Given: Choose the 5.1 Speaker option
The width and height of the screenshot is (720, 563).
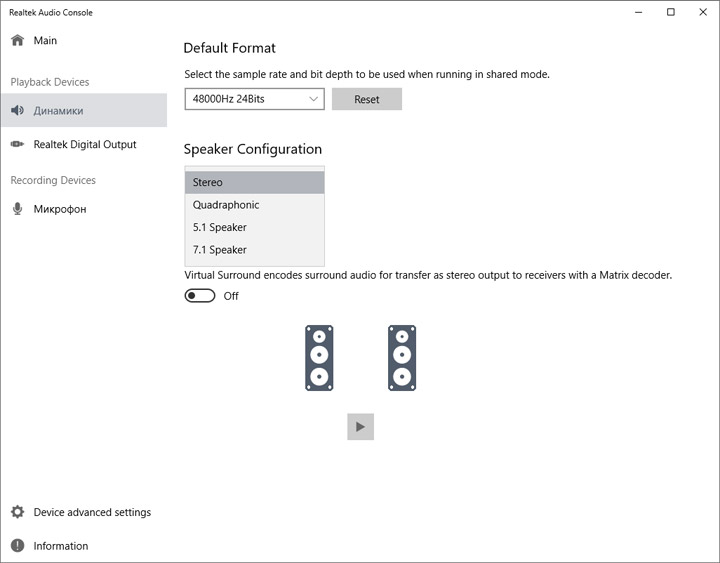Looking at the screenshot, I should (x=220, y=227).
